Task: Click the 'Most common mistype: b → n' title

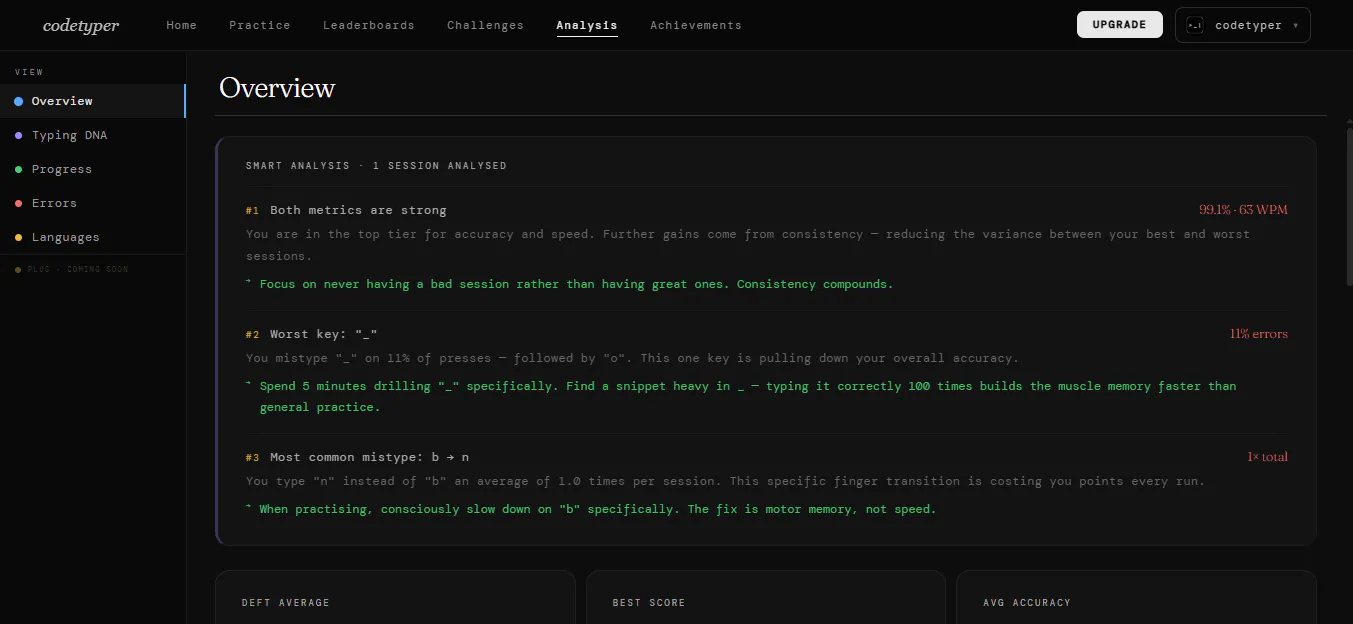Action: (369, 457)
